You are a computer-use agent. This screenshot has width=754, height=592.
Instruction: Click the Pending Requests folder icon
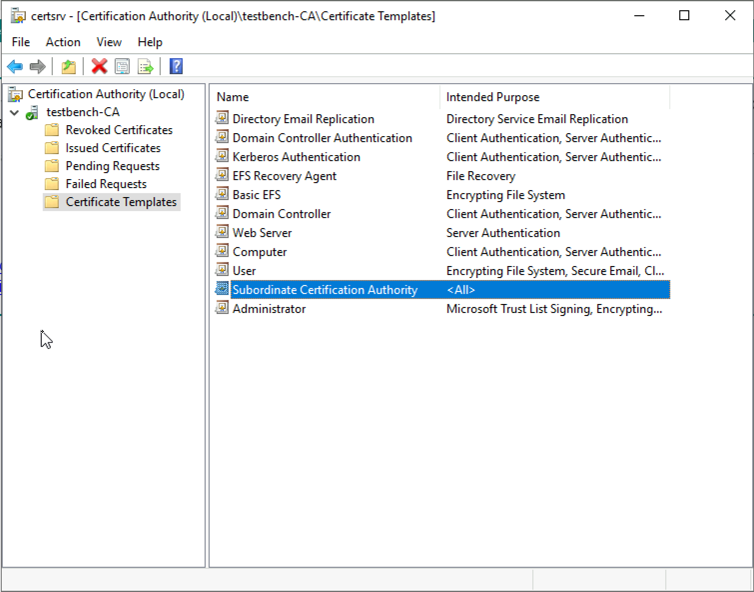pos(51,166)
